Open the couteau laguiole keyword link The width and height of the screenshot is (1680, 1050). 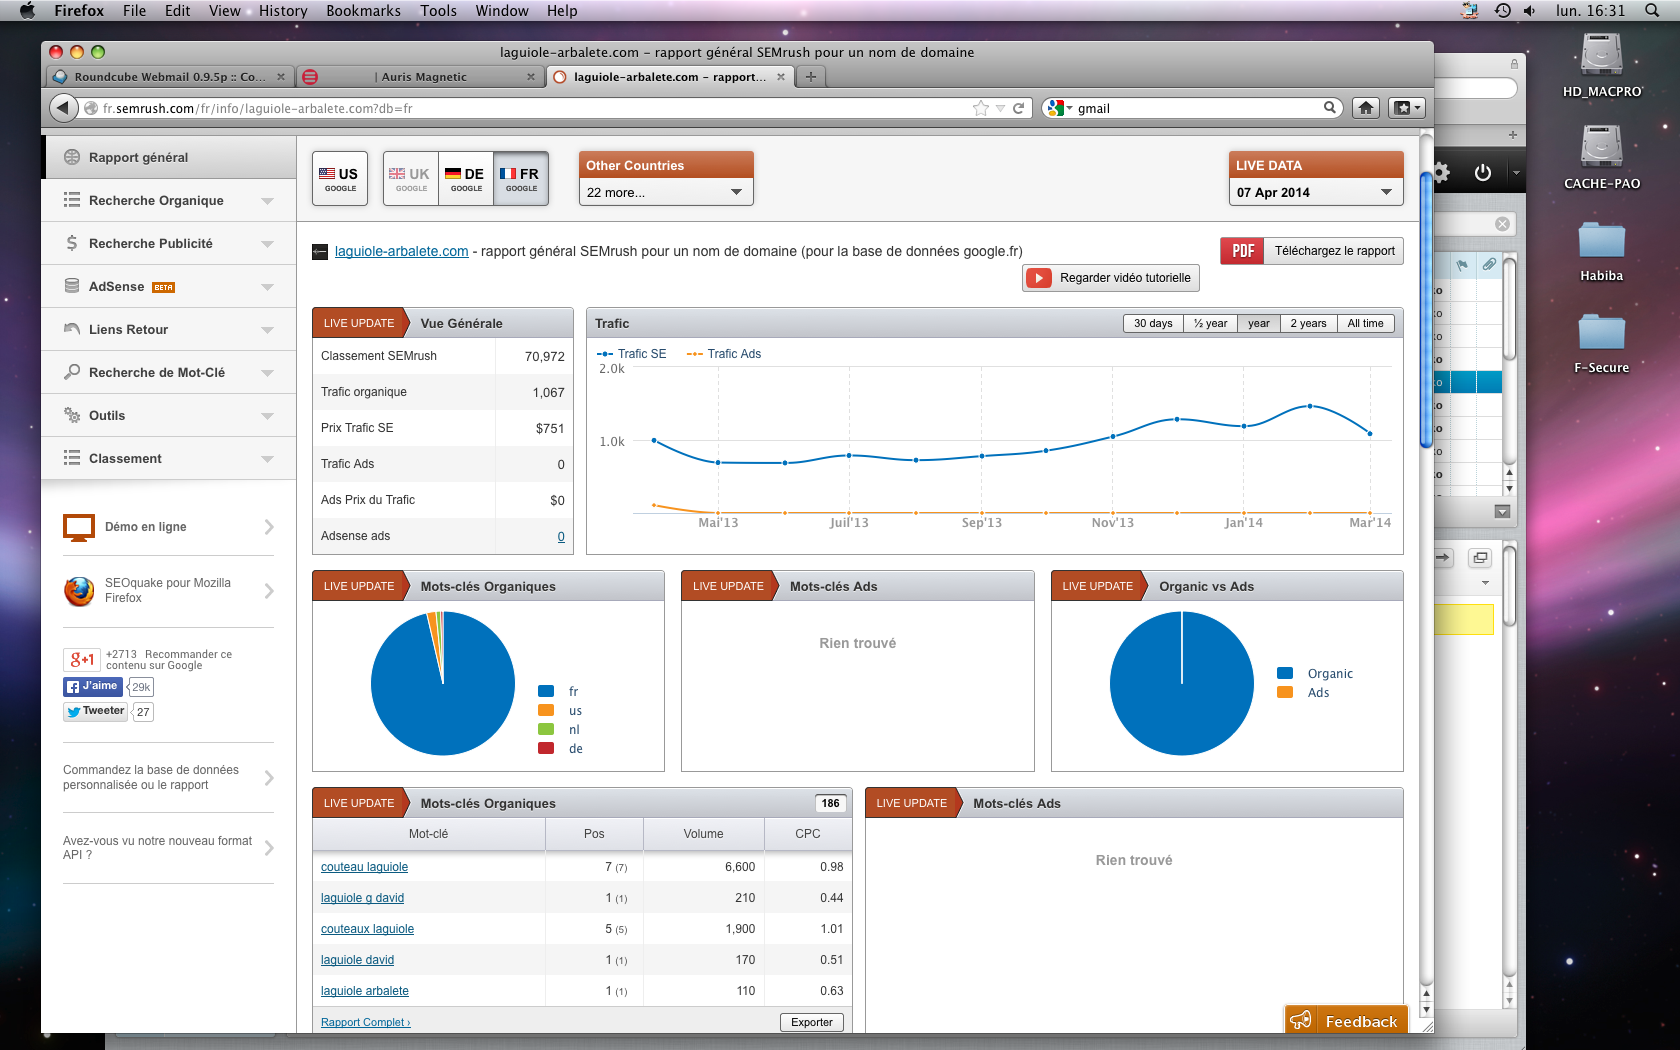click(x=364, y=867)
